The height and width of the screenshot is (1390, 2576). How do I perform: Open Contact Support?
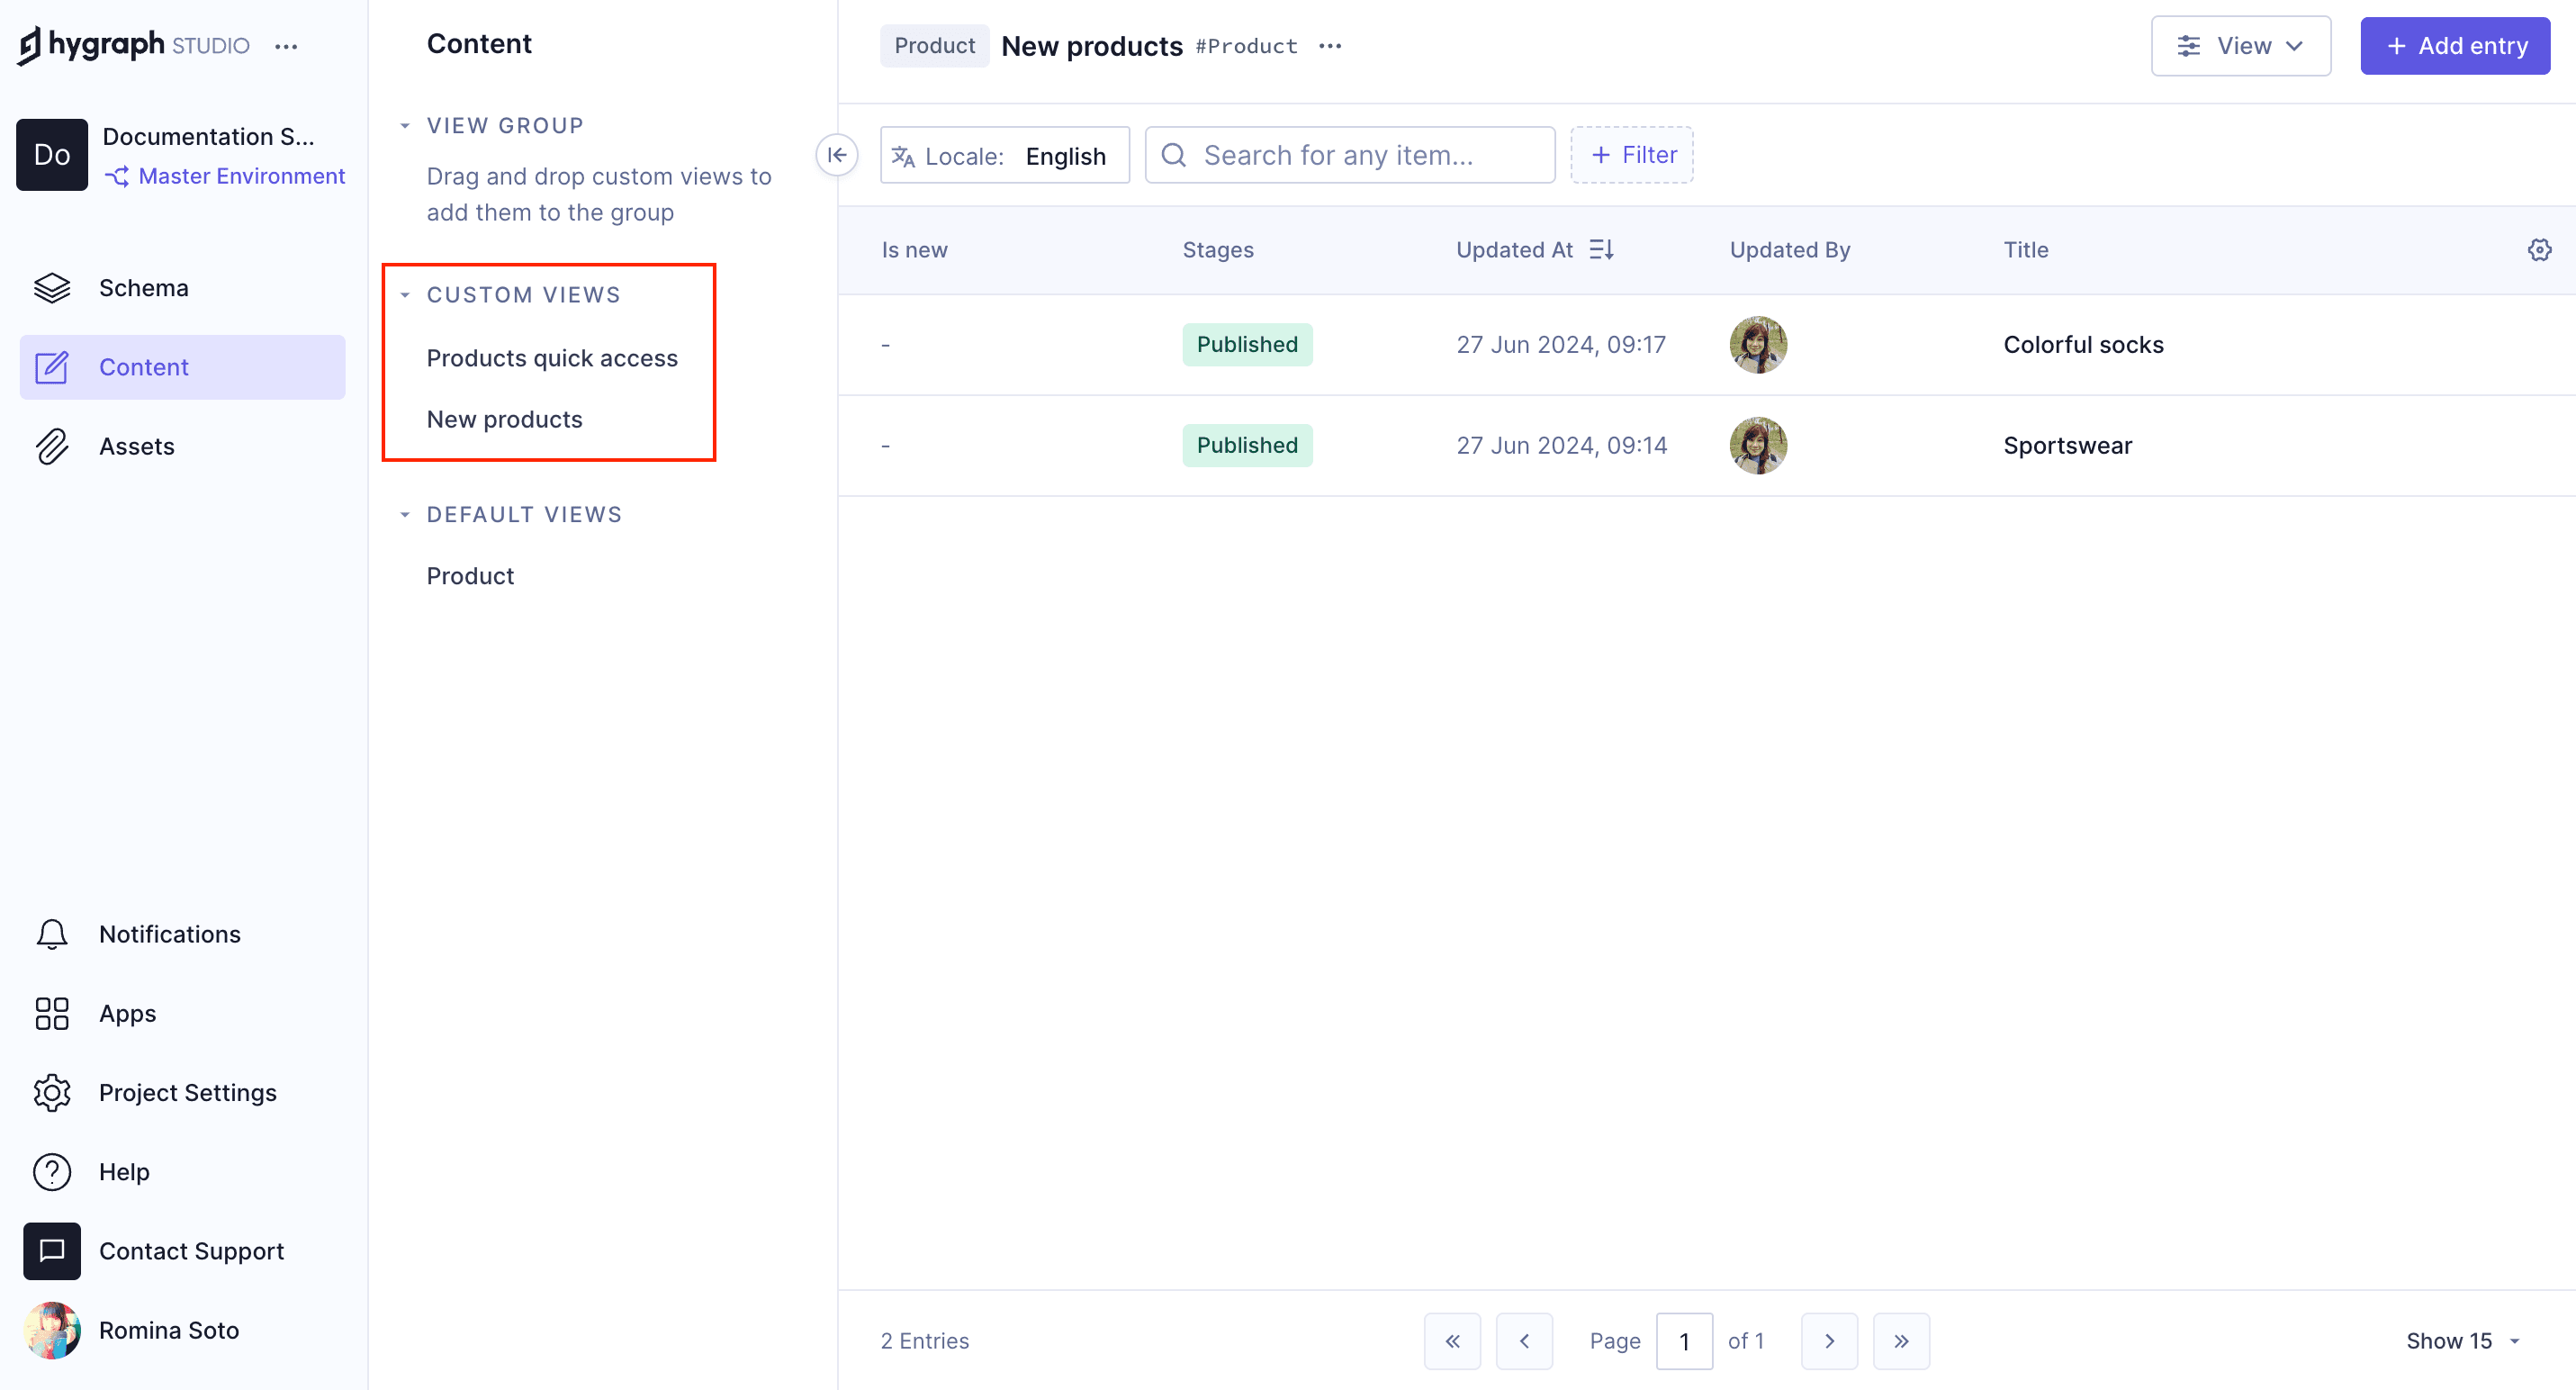tap(191, 1250)
